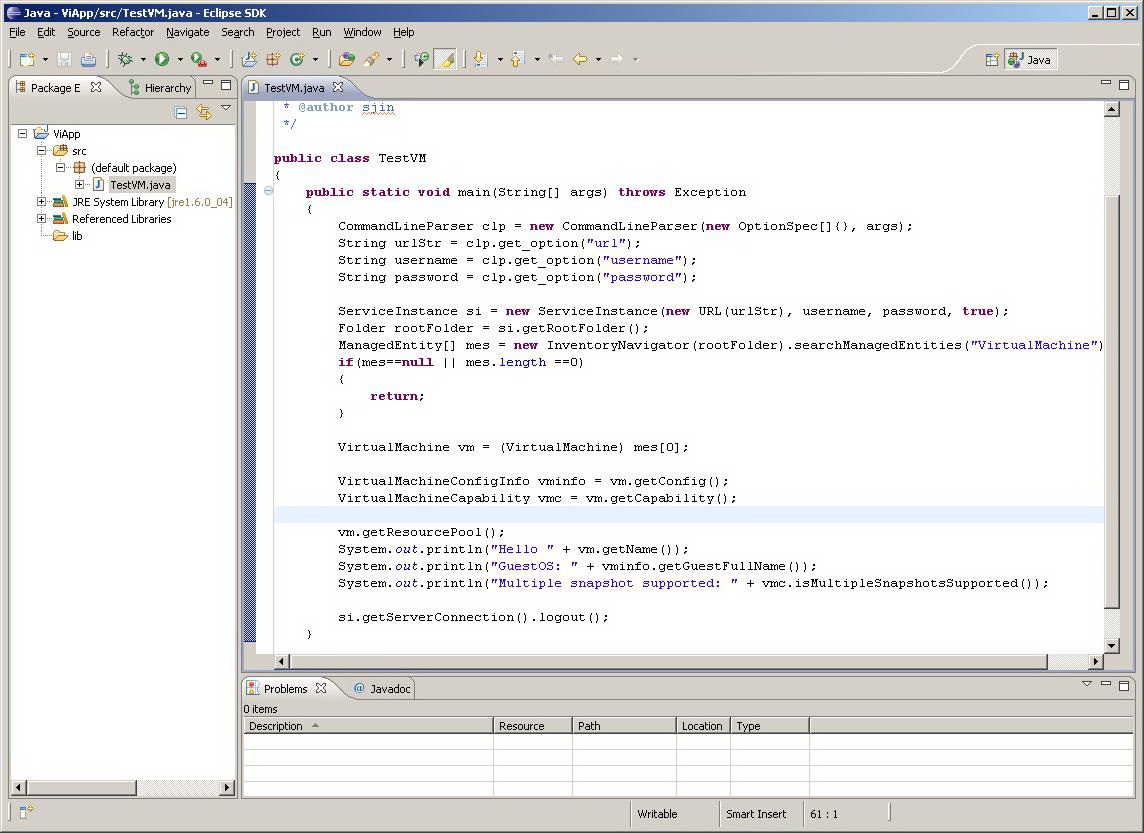Open Search dropdown arrow
The width and height of the screenshot is (1144, 833).
389,59
